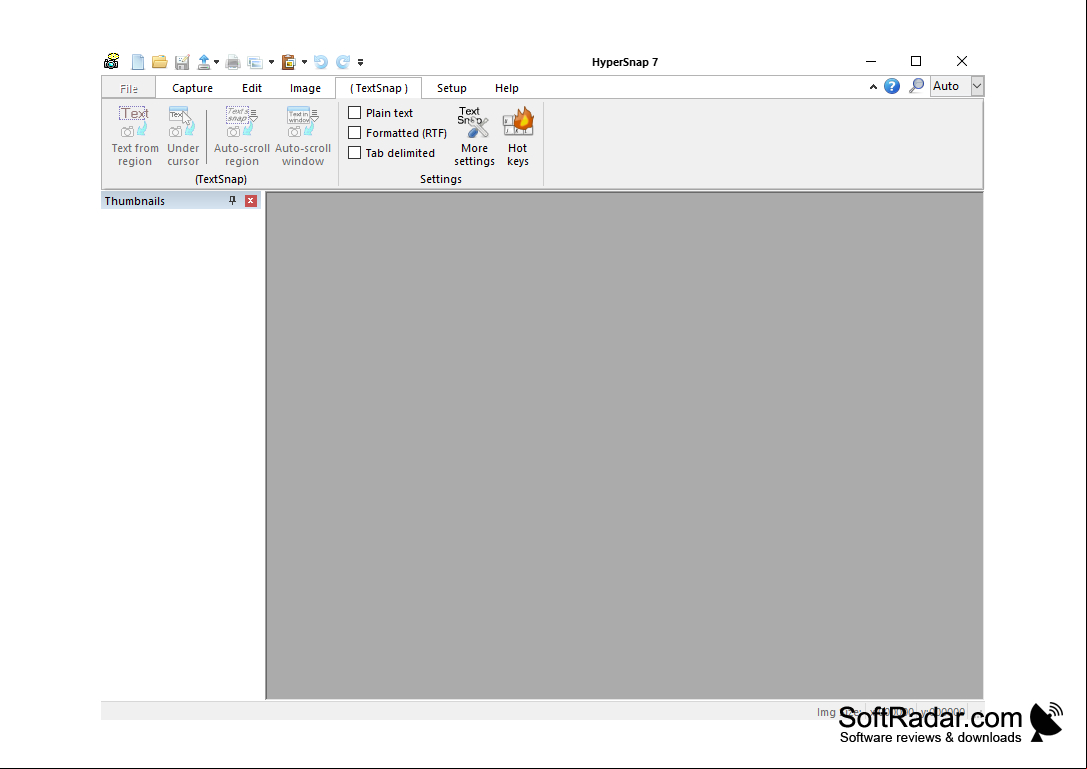Open the File menu

click(128, 88)
